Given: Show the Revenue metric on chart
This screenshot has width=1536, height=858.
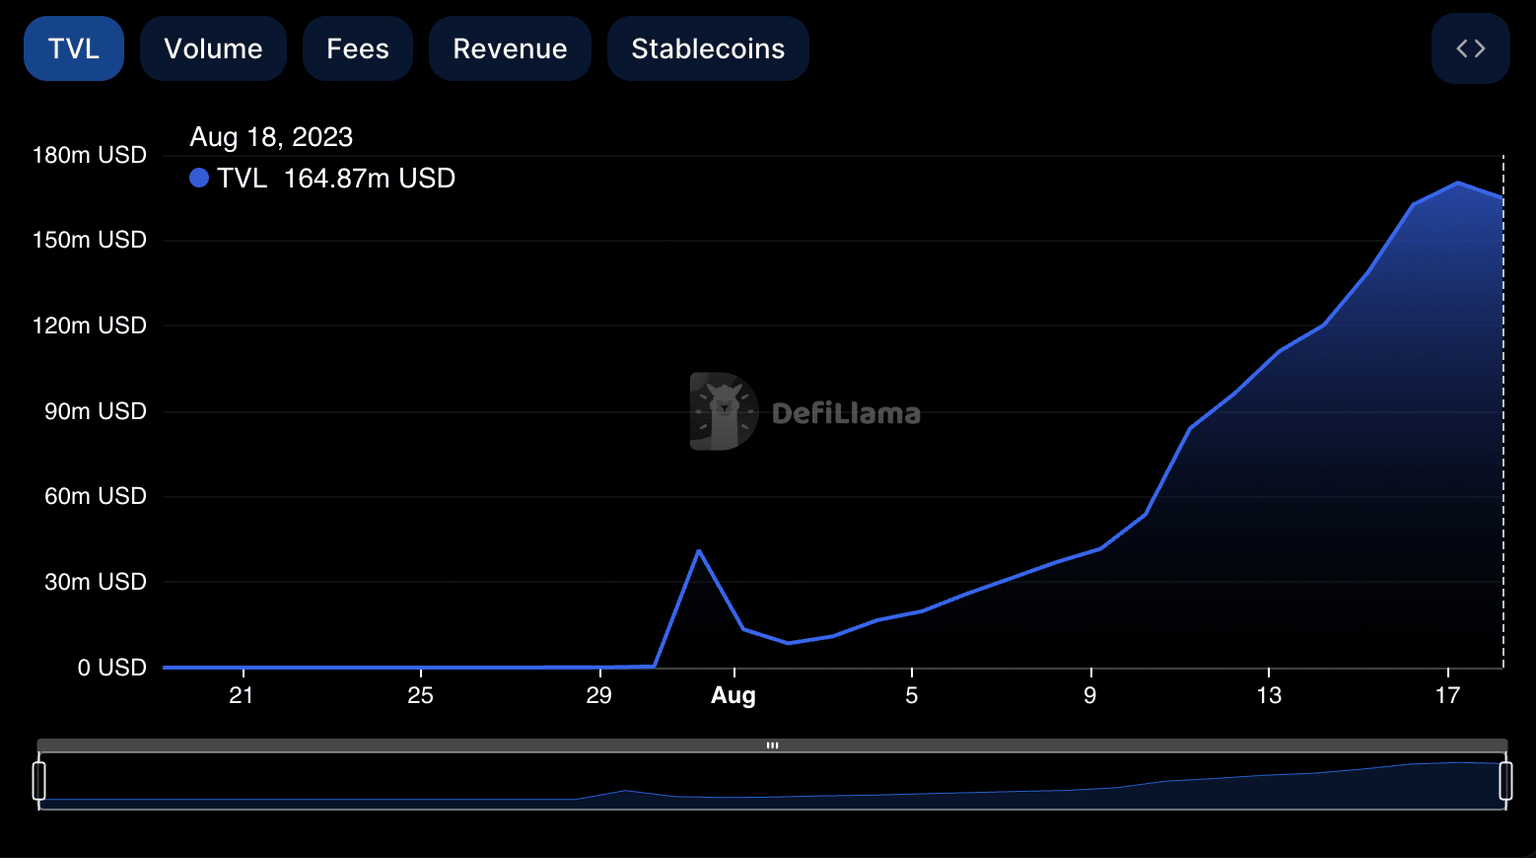Looking at the screenshot, I should click(510, 49).
